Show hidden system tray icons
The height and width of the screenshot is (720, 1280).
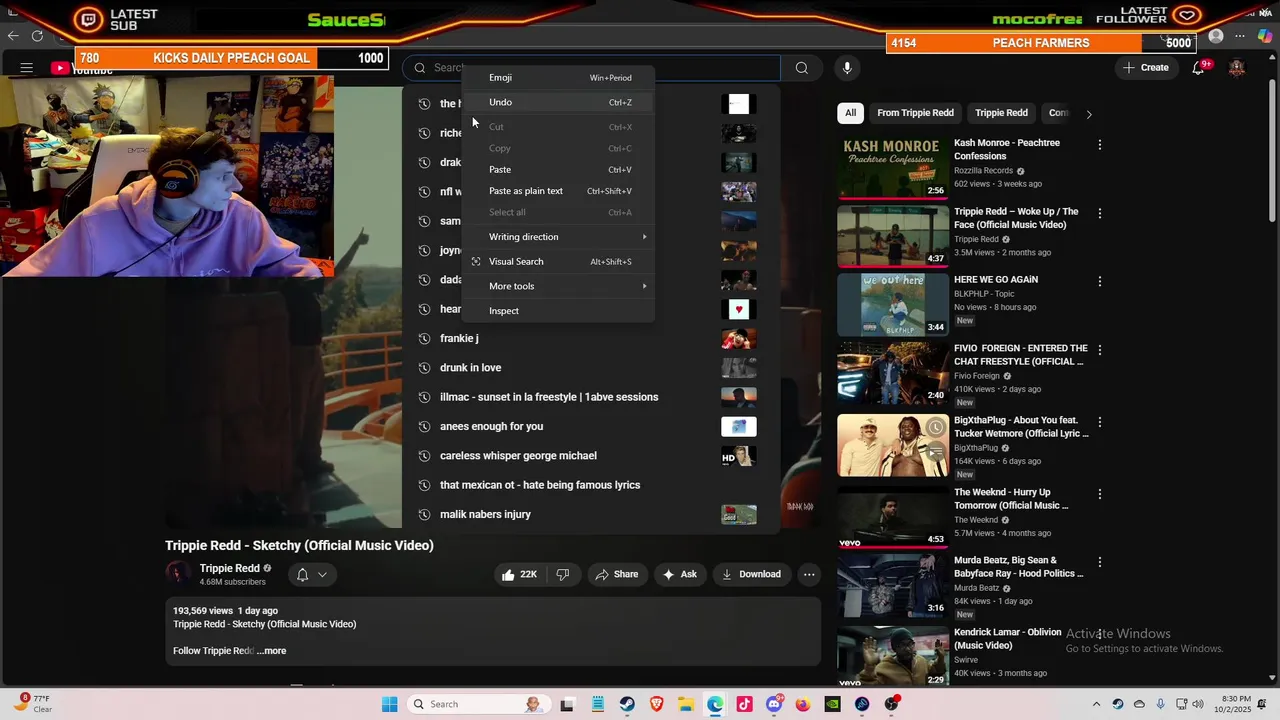coord(1096,704)
